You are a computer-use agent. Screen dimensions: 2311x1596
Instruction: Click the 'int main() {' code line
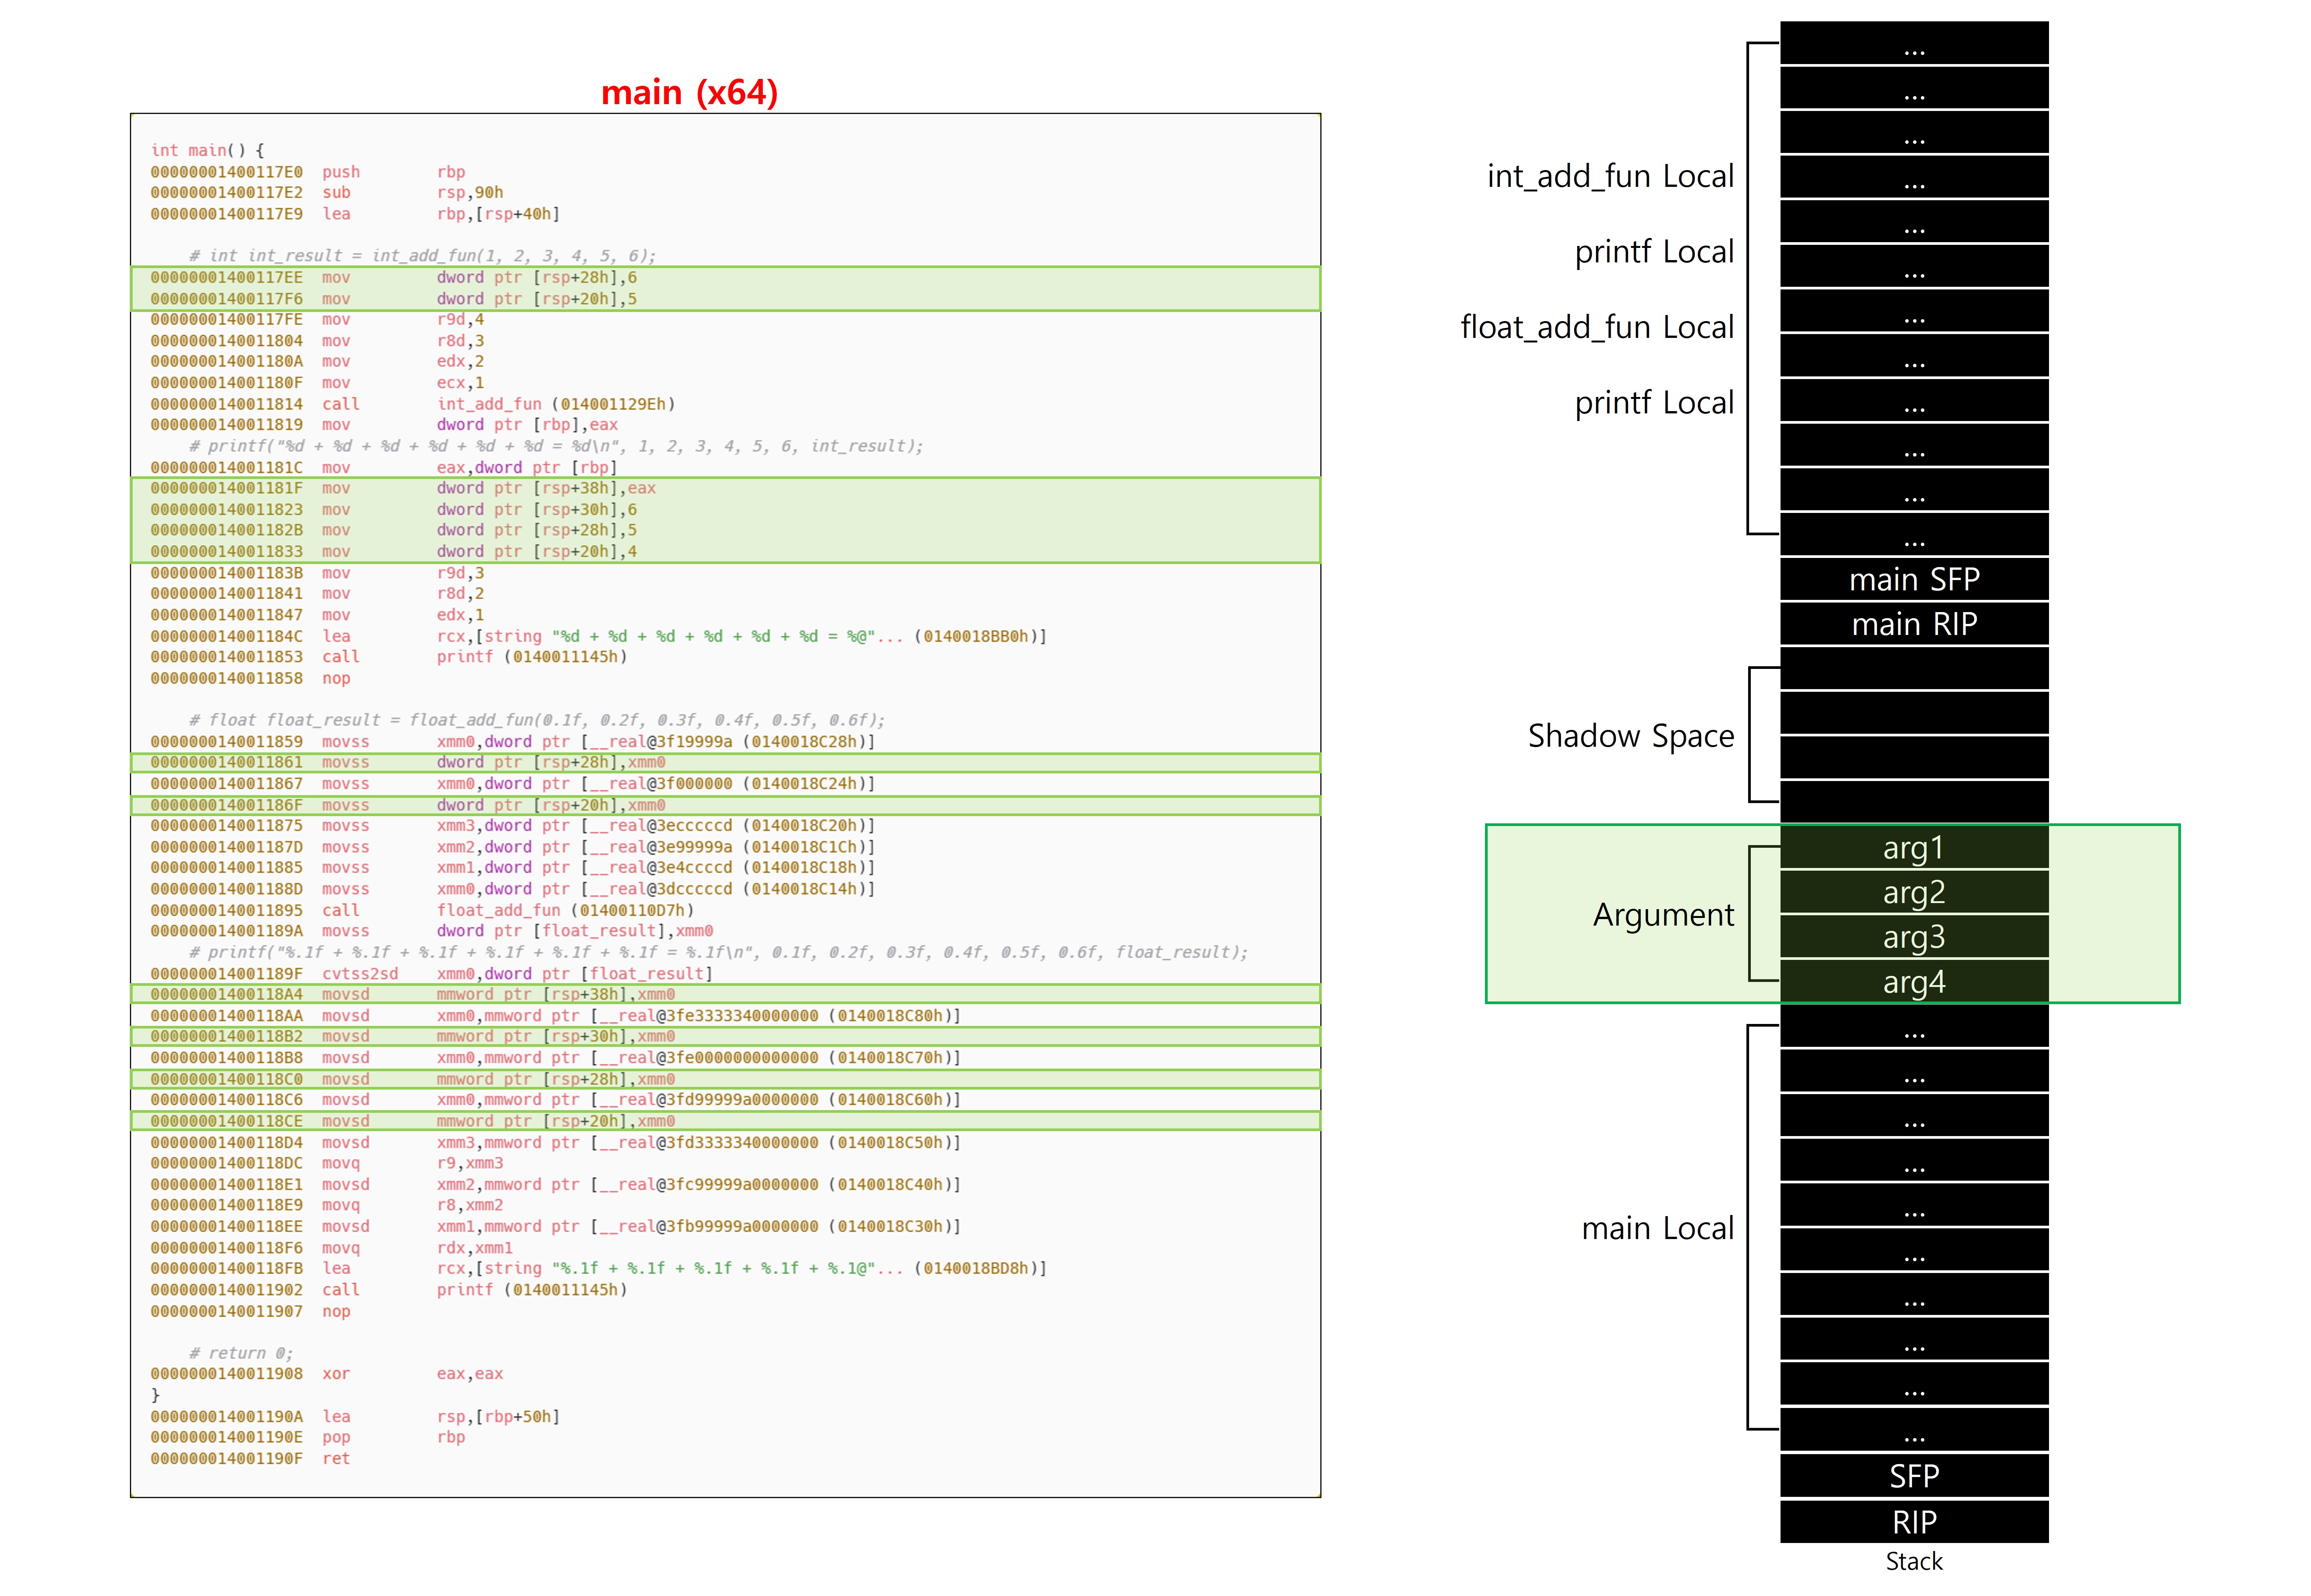(208, 150)
